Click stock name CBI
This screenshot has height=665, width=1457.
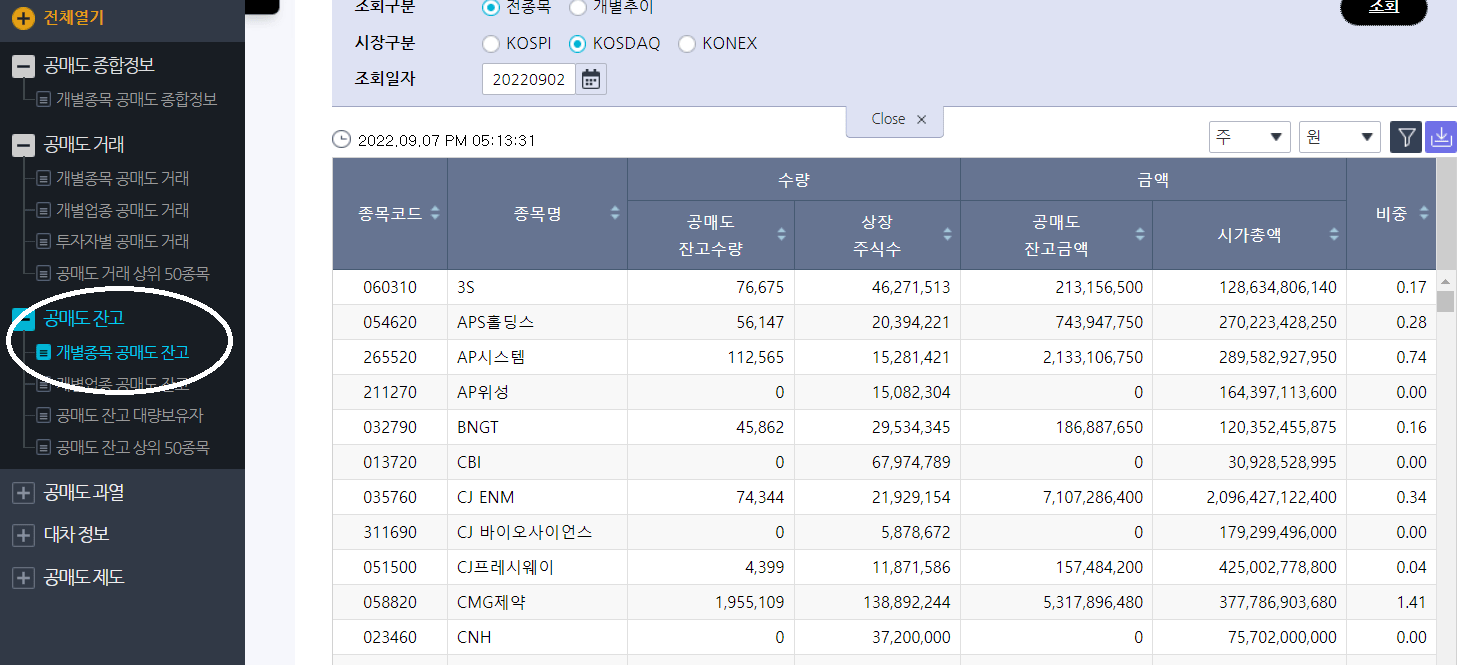(470, 462)
